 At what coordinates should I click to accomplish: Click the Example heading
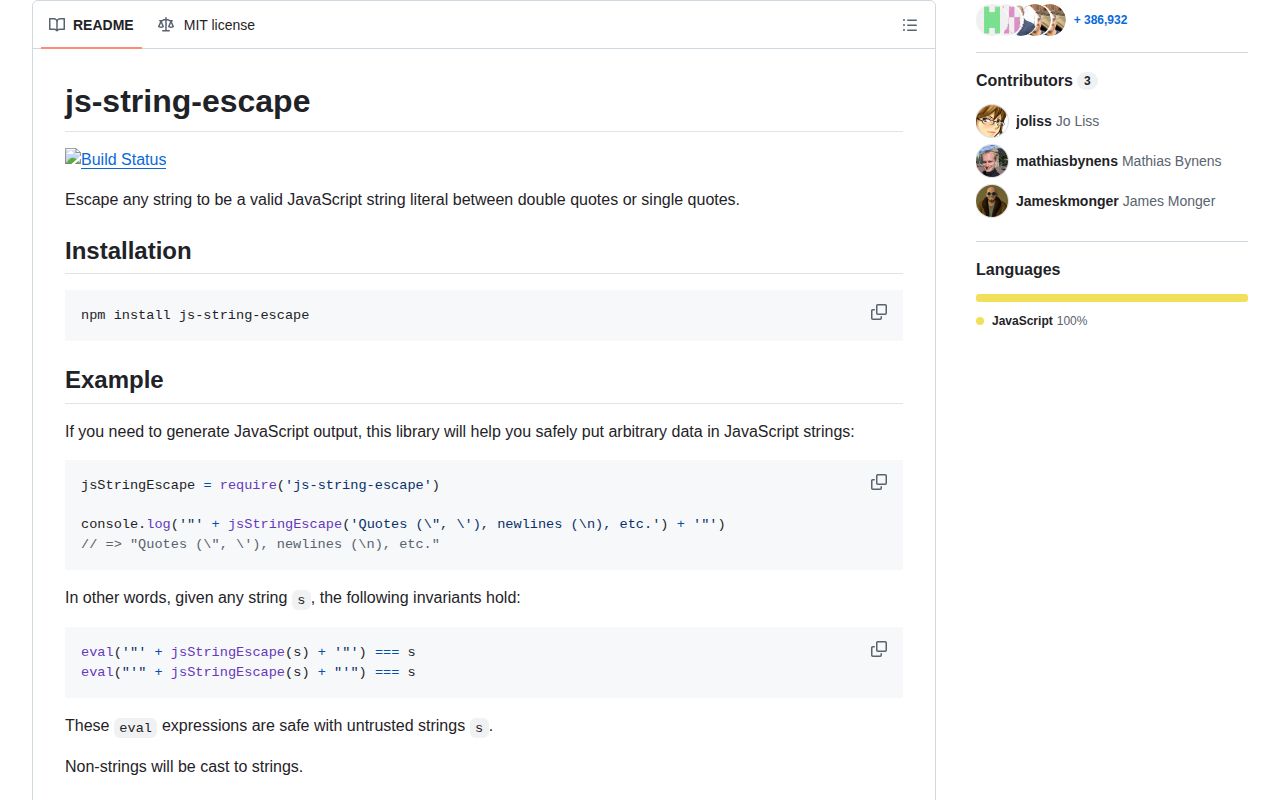(114, 380)
